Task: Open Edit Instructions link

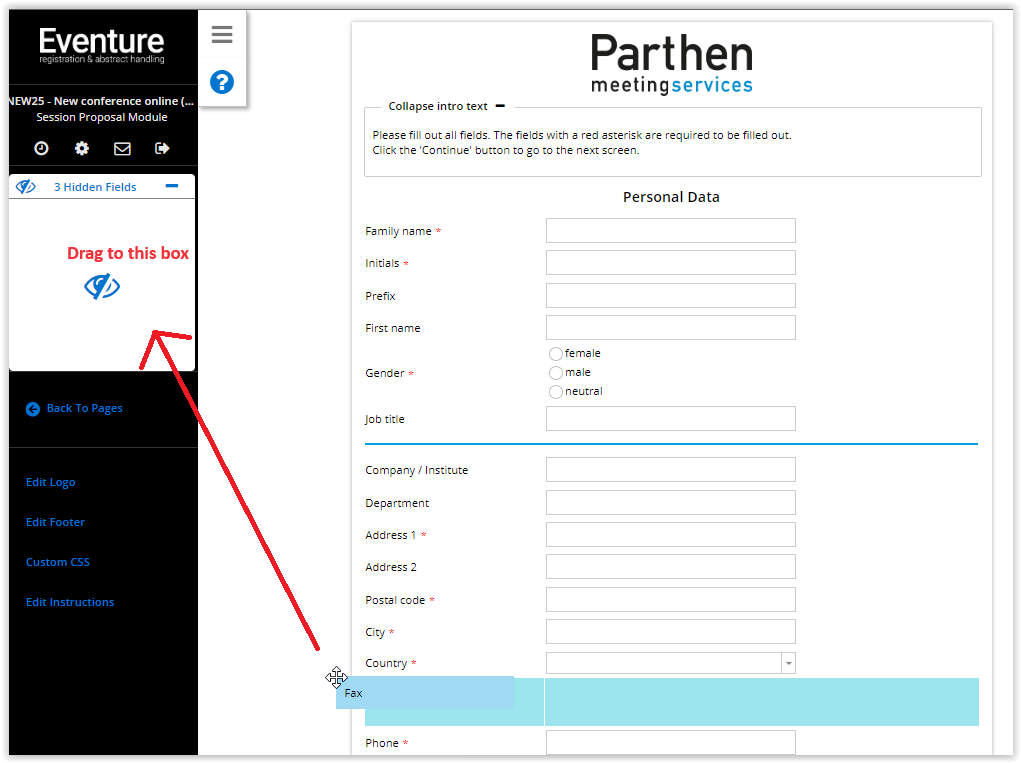Action: [x=70, y=602]
